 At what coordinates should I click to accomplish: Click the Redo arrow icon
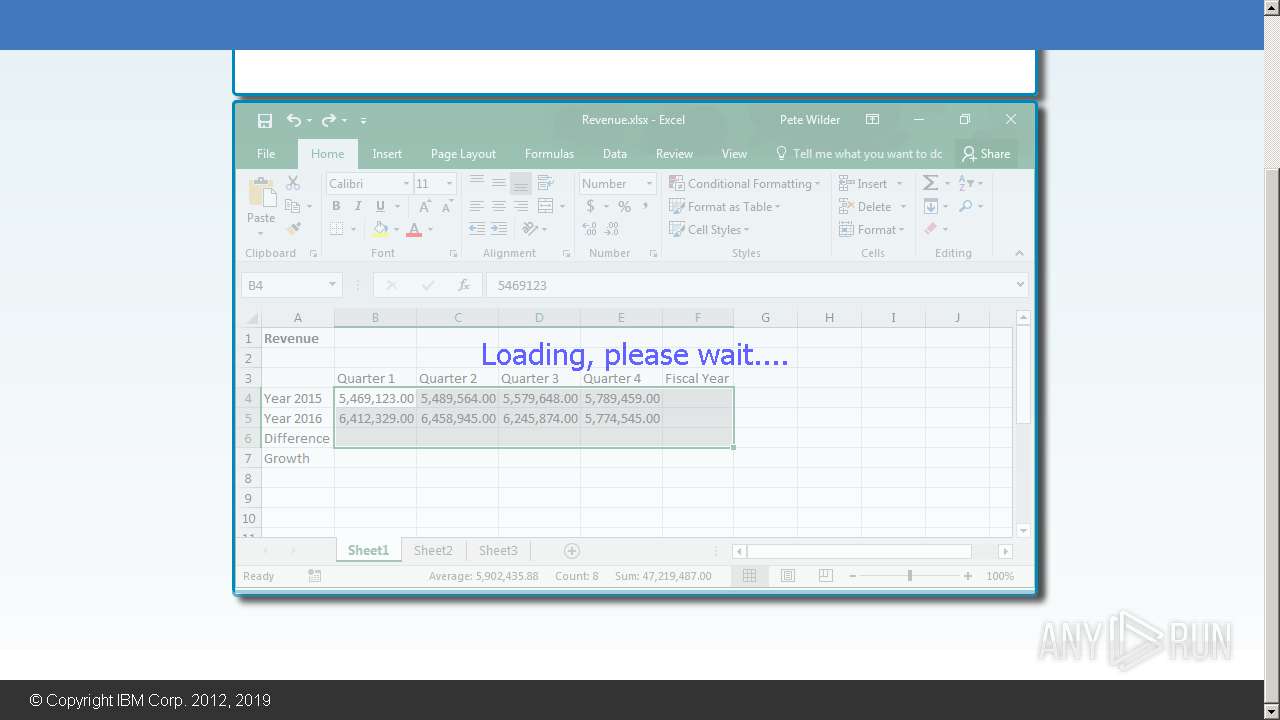[x=329, y=120]
